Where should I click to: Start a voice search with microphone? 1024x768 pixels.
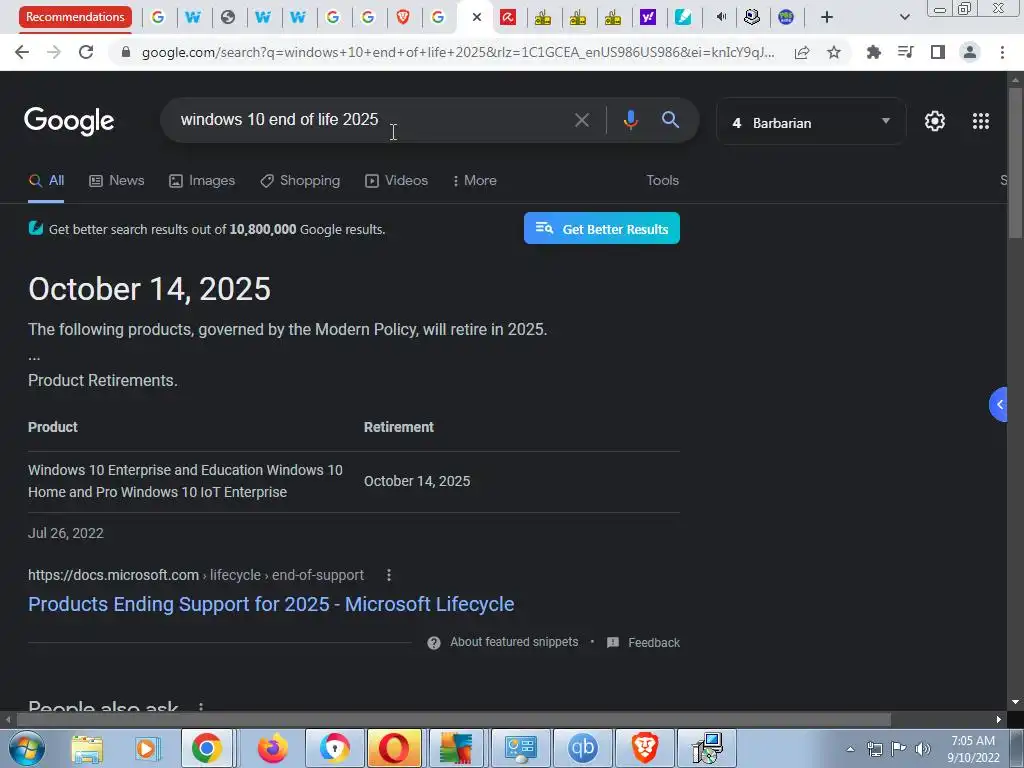point(630,120)
